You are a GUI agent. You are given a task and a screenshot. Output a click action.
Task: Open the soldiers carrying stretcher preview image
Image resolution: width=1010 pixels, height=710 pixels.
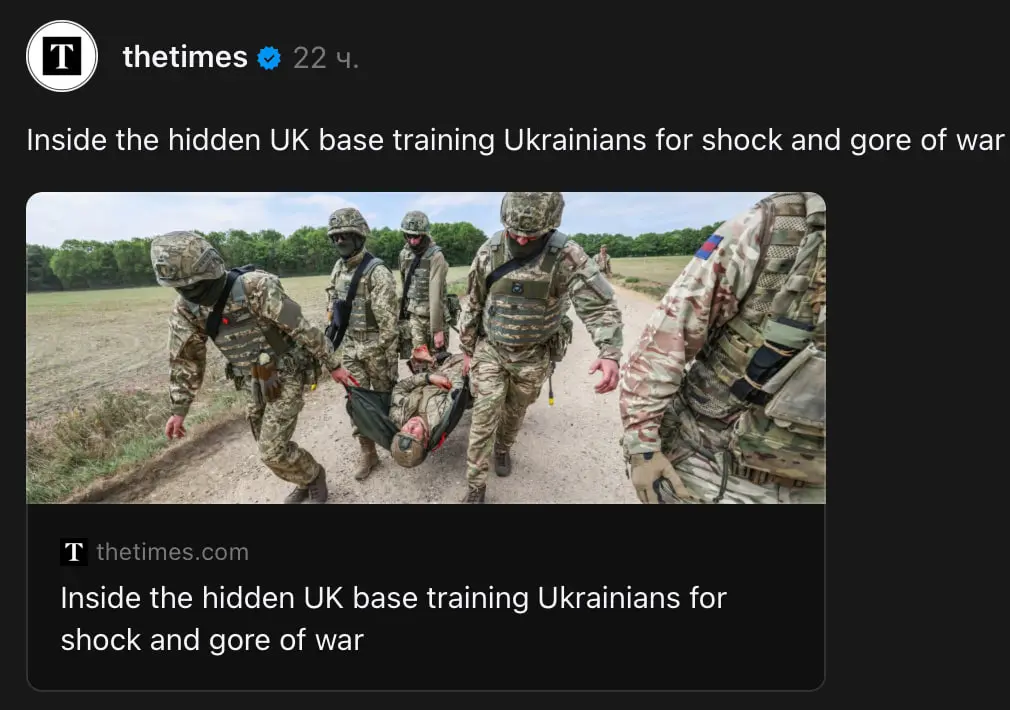(426, 348)
